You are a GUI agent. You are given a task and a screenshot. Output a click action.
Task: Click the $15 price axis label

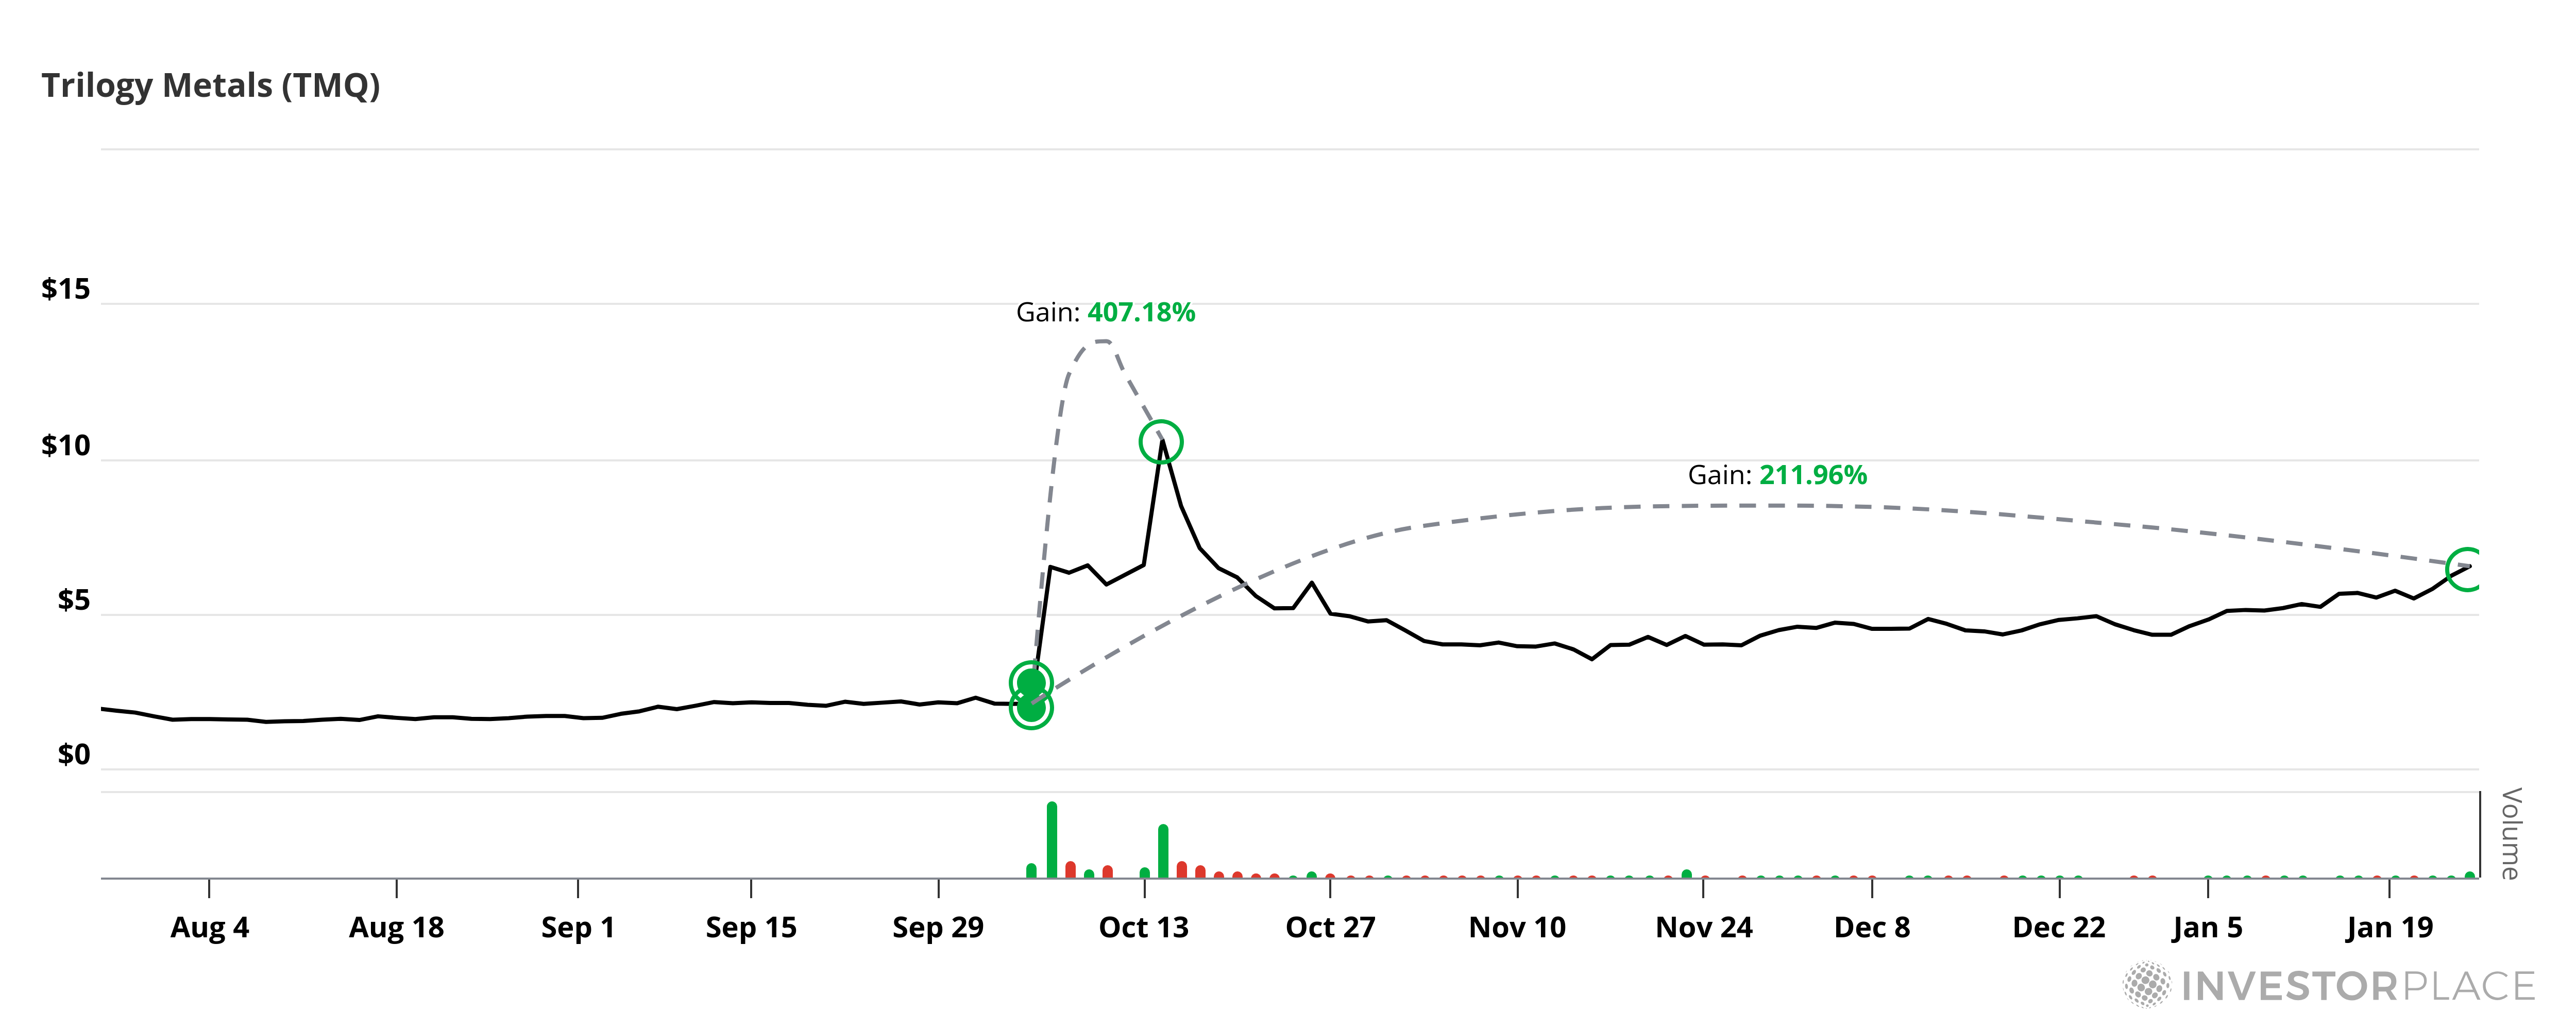[66, 290]
